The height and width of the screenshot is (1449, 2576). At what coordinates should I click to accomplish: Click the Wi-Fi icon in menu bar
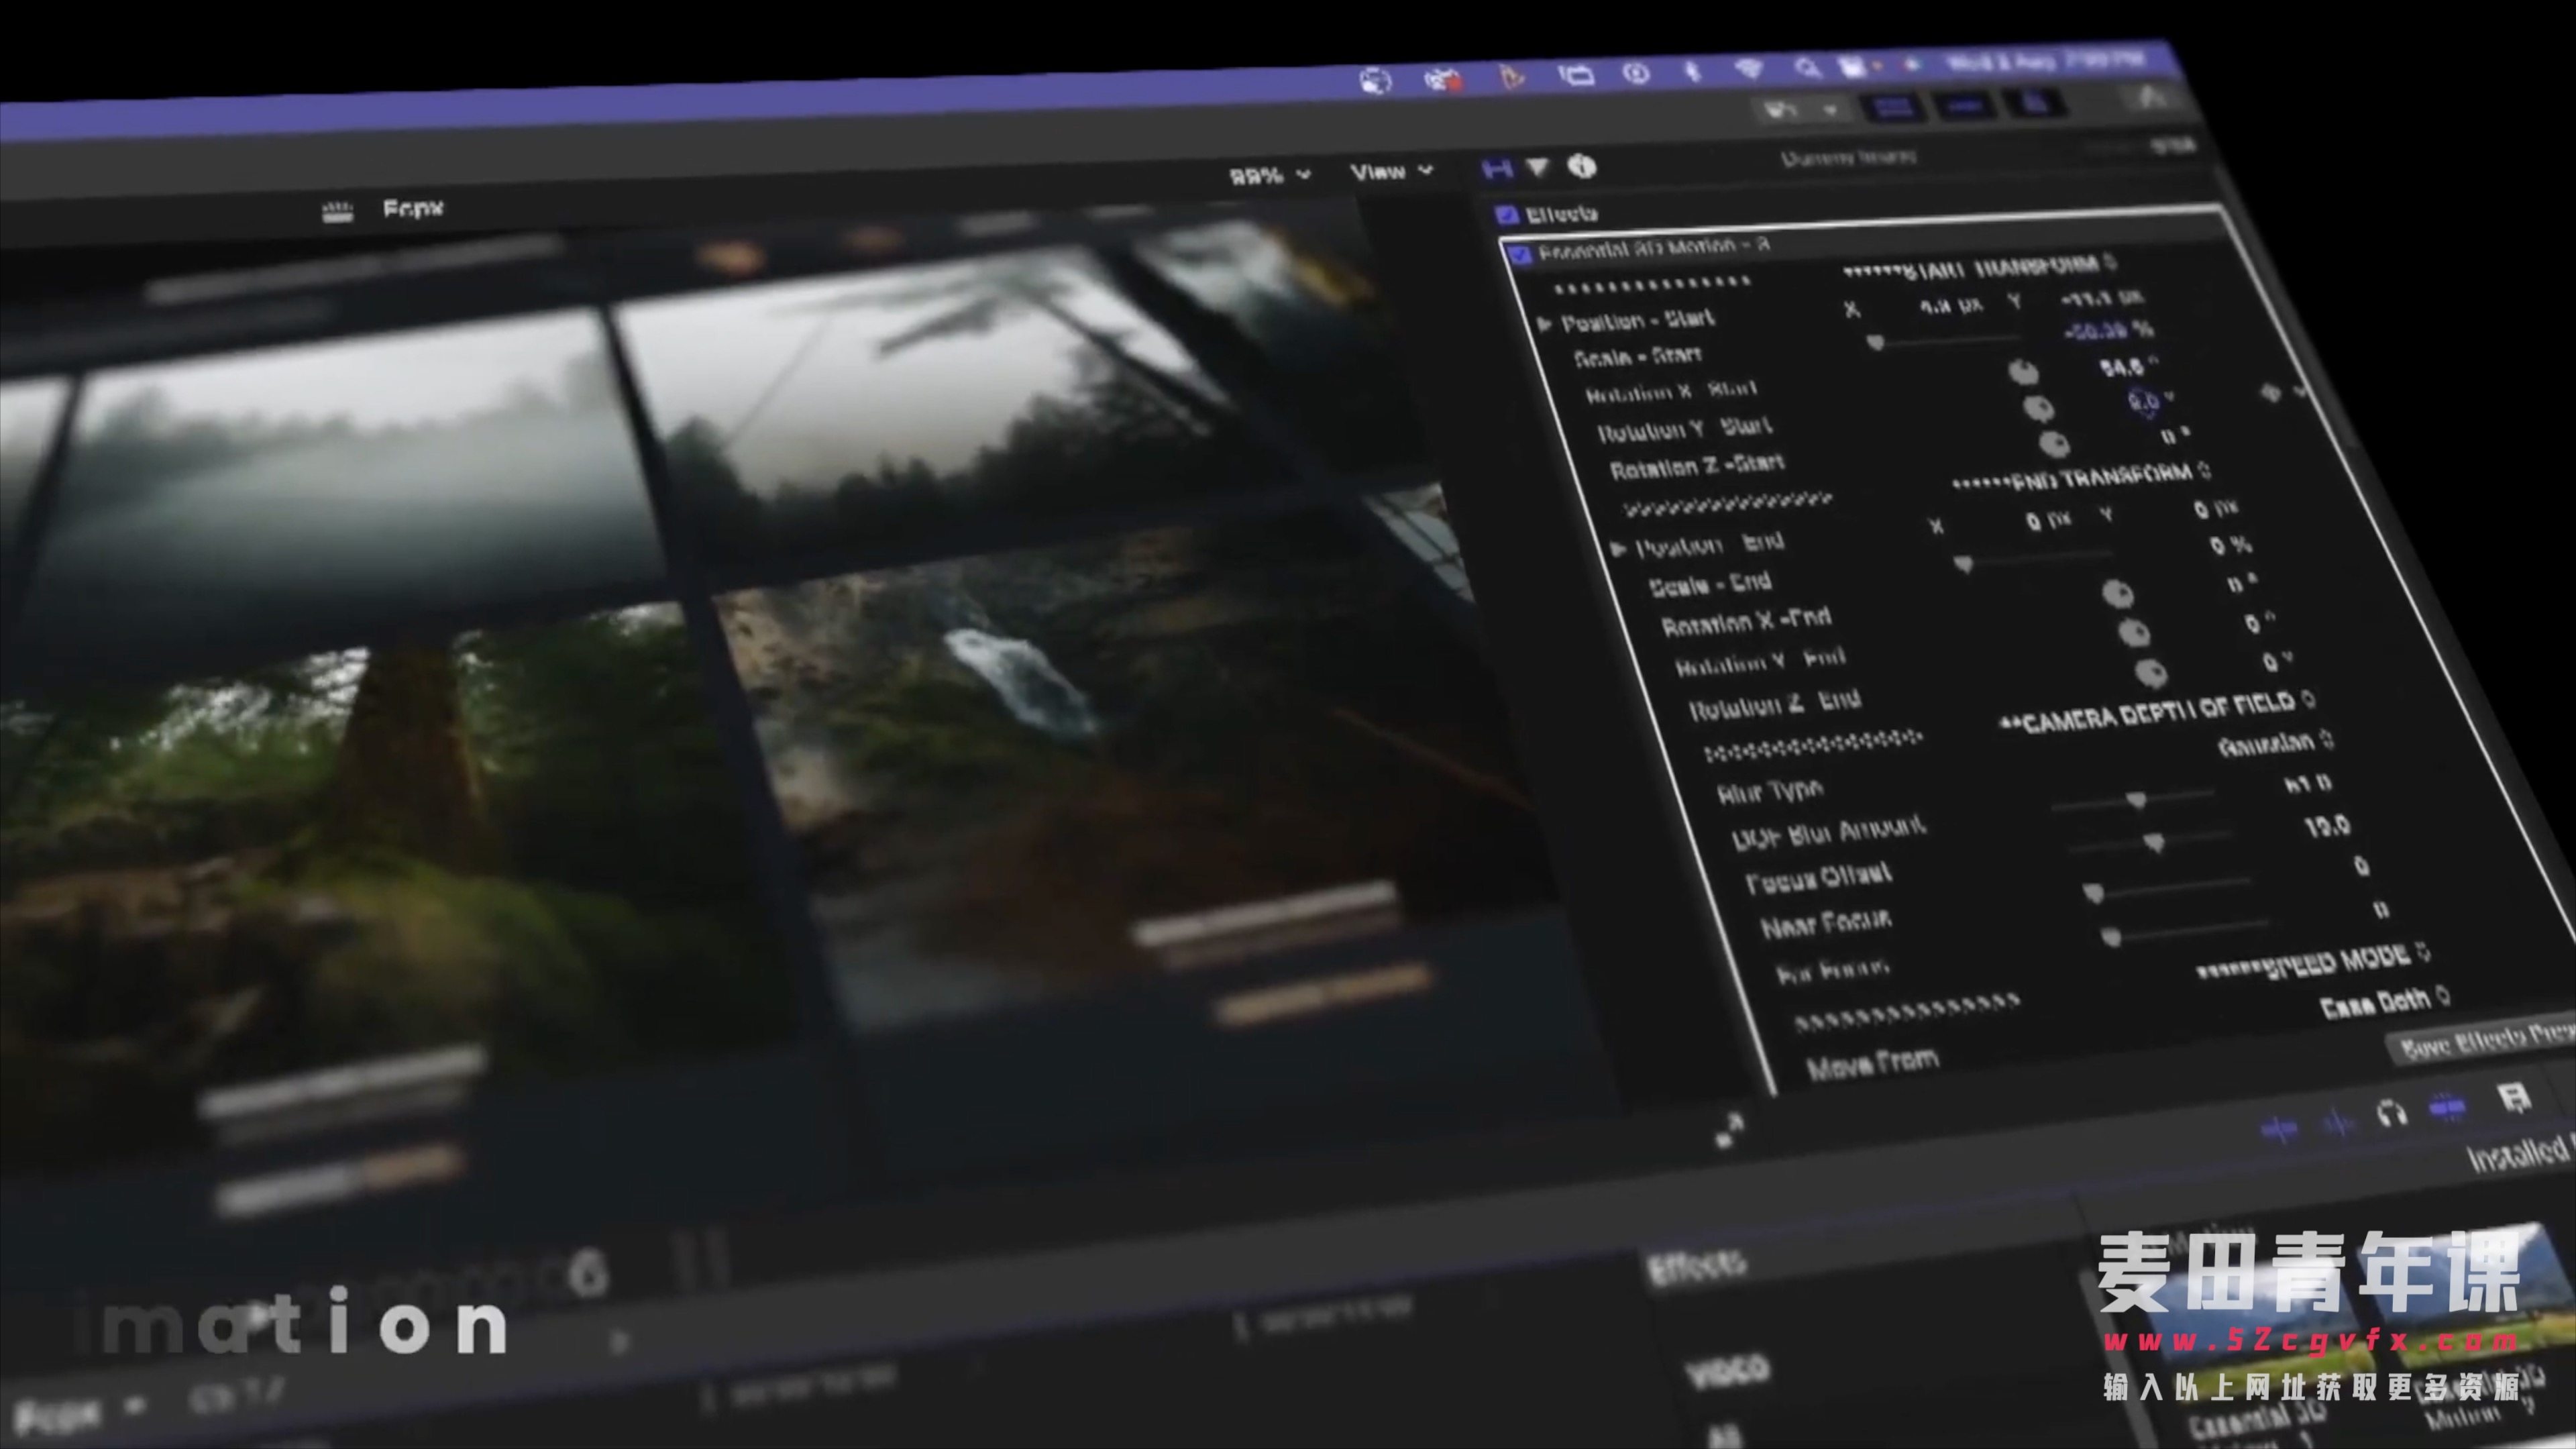tap(1749, 69)
